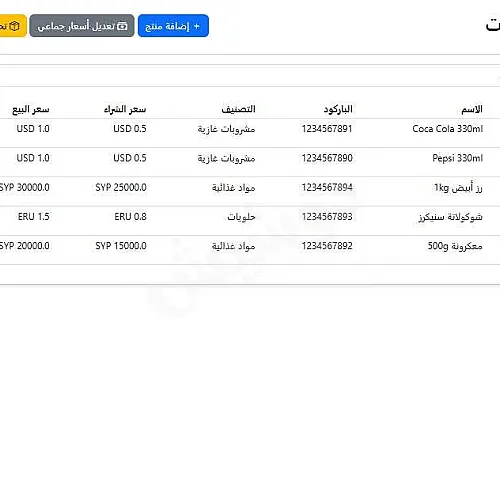Select the Coca Cola 330ml product name
Screen dimensions: 500x500
[x=447, y=129]
